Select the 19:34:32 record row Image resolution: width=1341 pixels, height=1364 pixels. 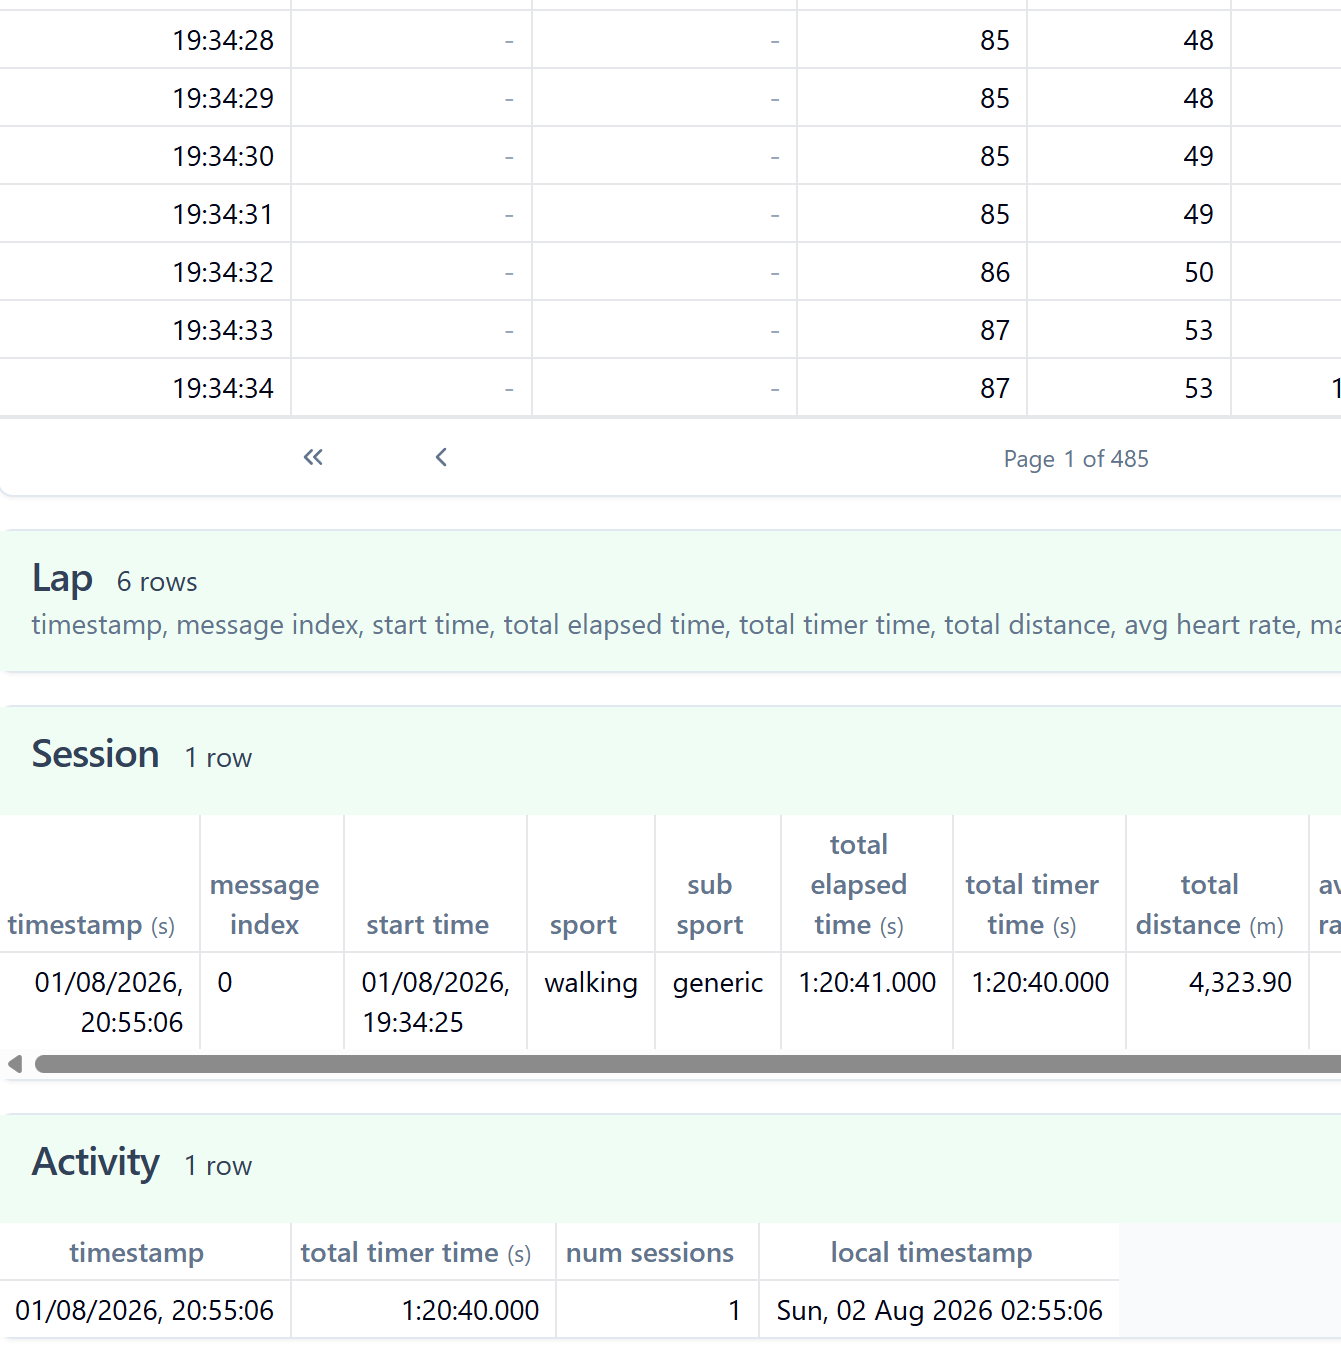pos(670,272)
